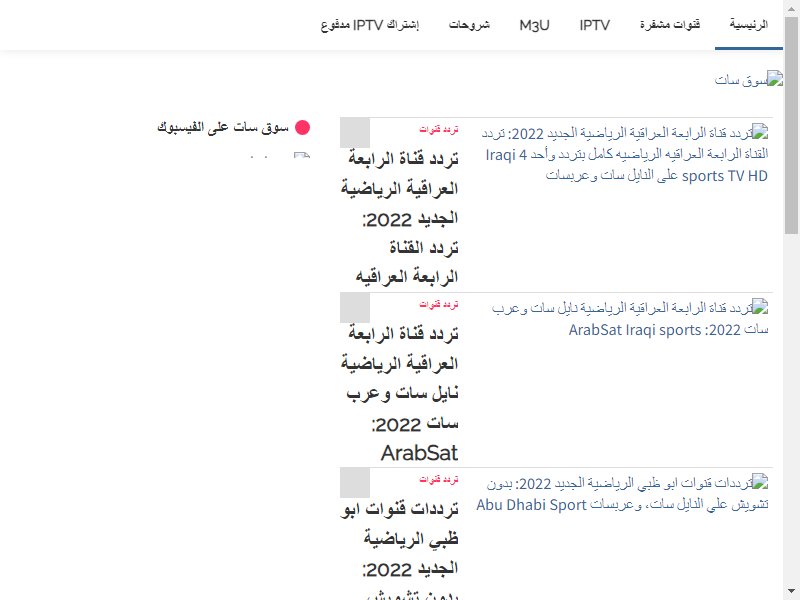This screenshot has width=800, height=600.
Task: Click gray thumbnail beside ArabSat headline
Action: click(x=355, y=308)
